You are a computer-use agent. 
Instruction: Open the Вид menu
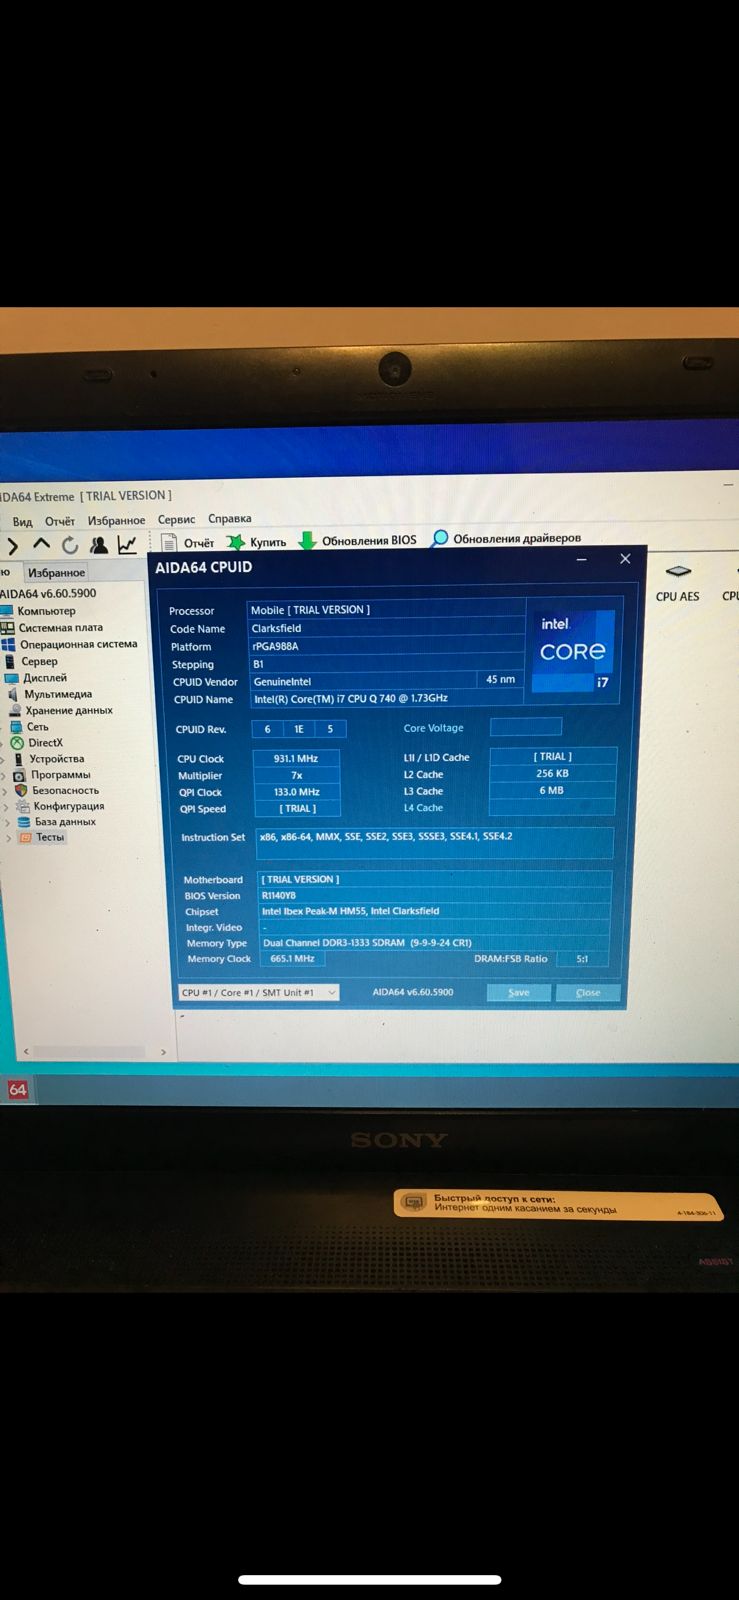coord(22,522)
